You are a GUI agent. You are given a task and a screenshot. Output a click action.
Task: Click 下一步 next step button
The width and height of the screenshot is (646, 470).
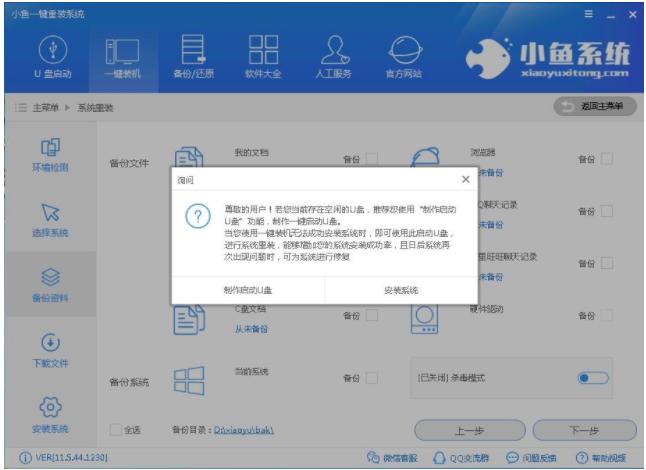pos(585,430)
